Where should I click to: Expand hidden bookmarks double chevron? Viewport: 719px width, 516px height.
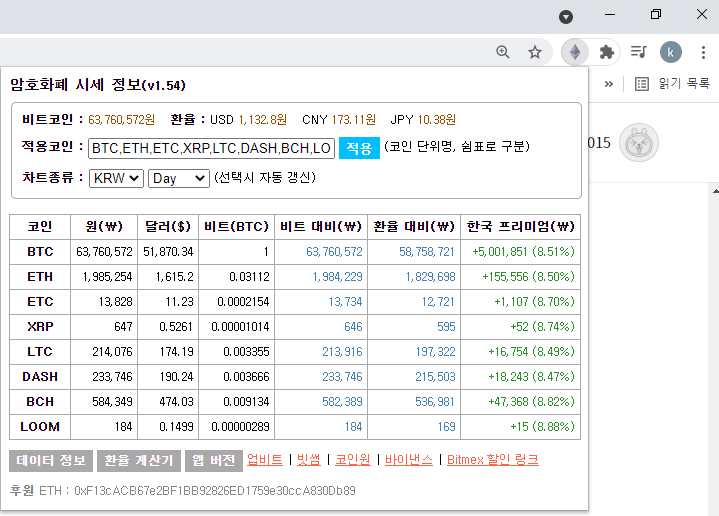tap(608, 84)
